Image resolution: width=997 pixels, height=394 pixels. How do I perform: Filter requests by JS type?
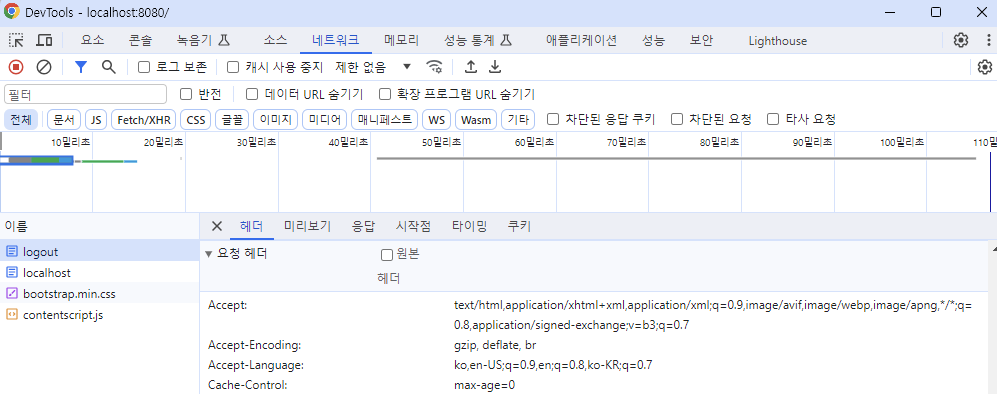pyautogui.click(x=96, y=119)
